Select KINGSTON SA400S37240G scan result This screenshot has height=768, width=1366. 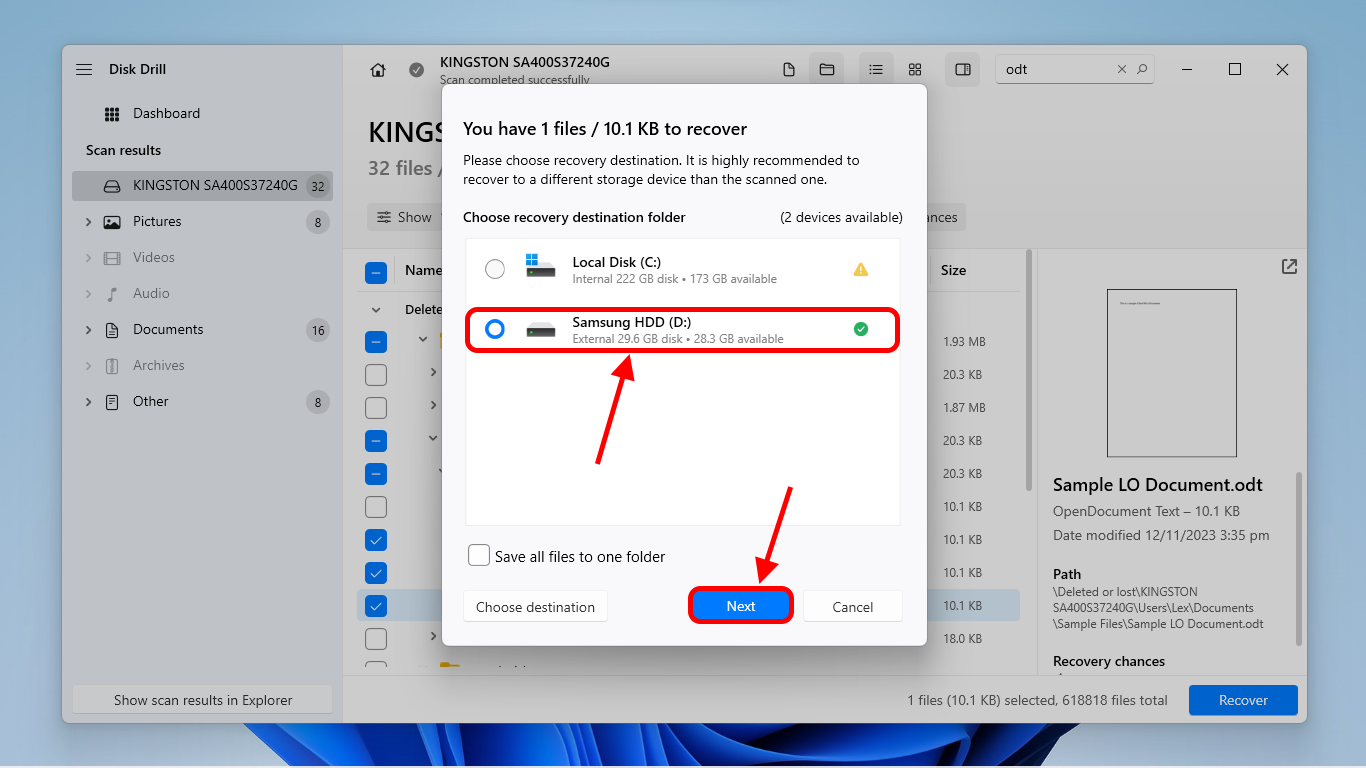tap(202, 186)
